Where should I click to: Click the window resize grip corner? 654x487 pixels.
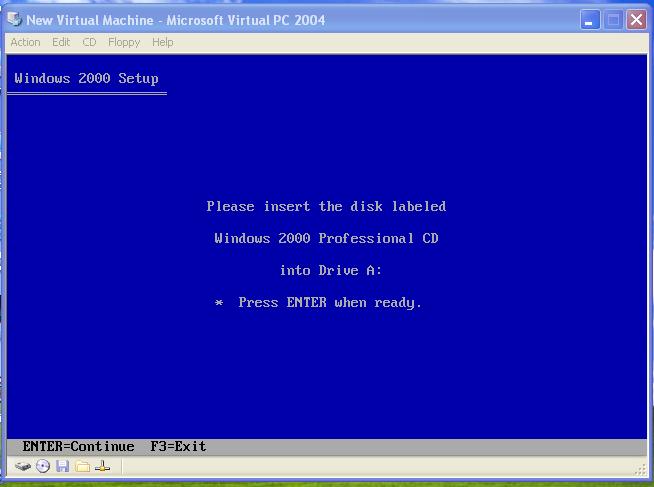point(640,470)
